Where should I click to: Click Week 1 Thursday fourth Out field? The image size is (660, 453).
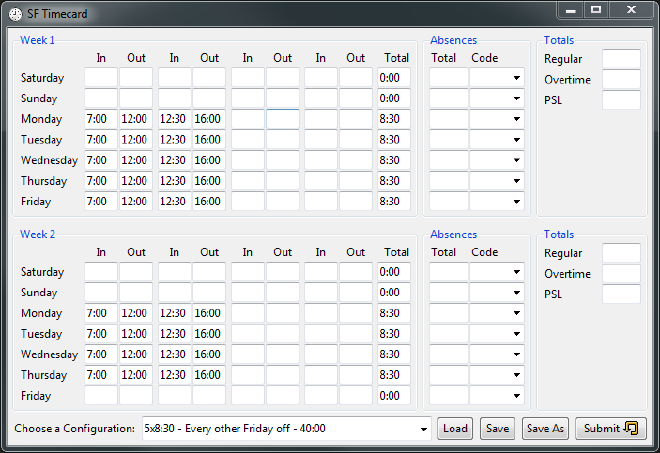click(x=356, y=181)
